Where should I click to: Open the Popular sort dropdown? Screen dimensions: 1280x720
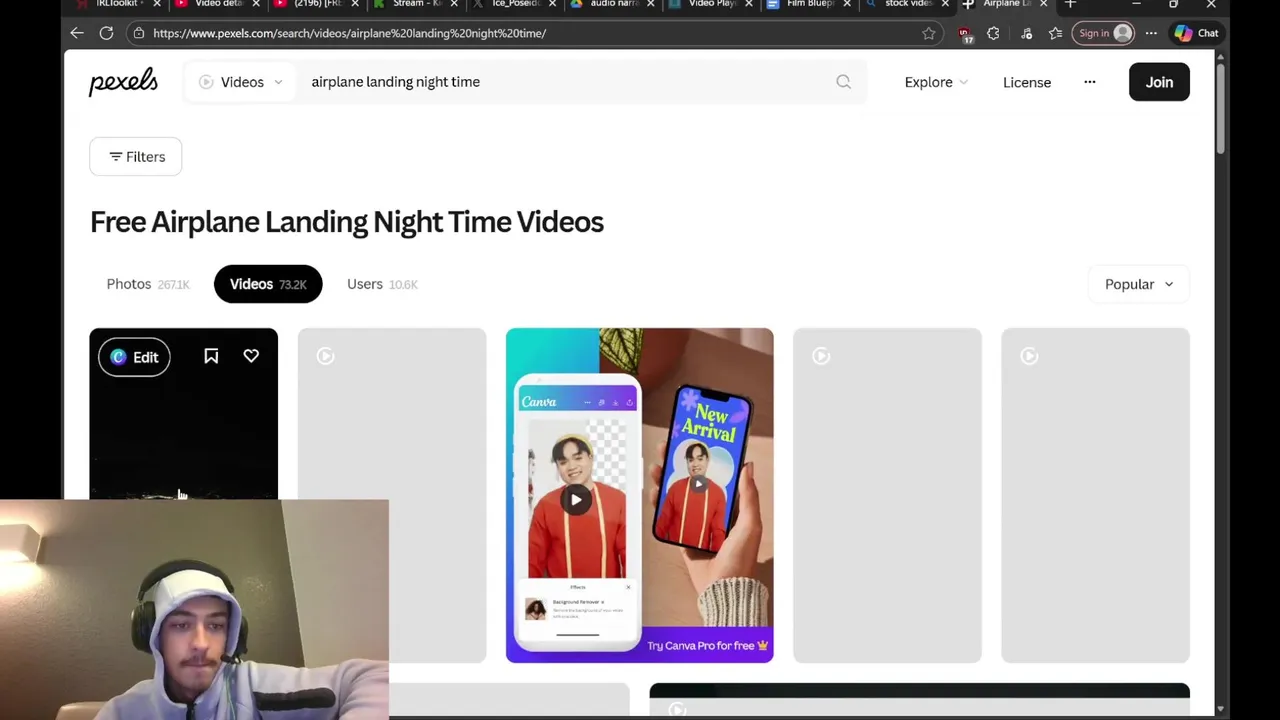pos(1139,284)
